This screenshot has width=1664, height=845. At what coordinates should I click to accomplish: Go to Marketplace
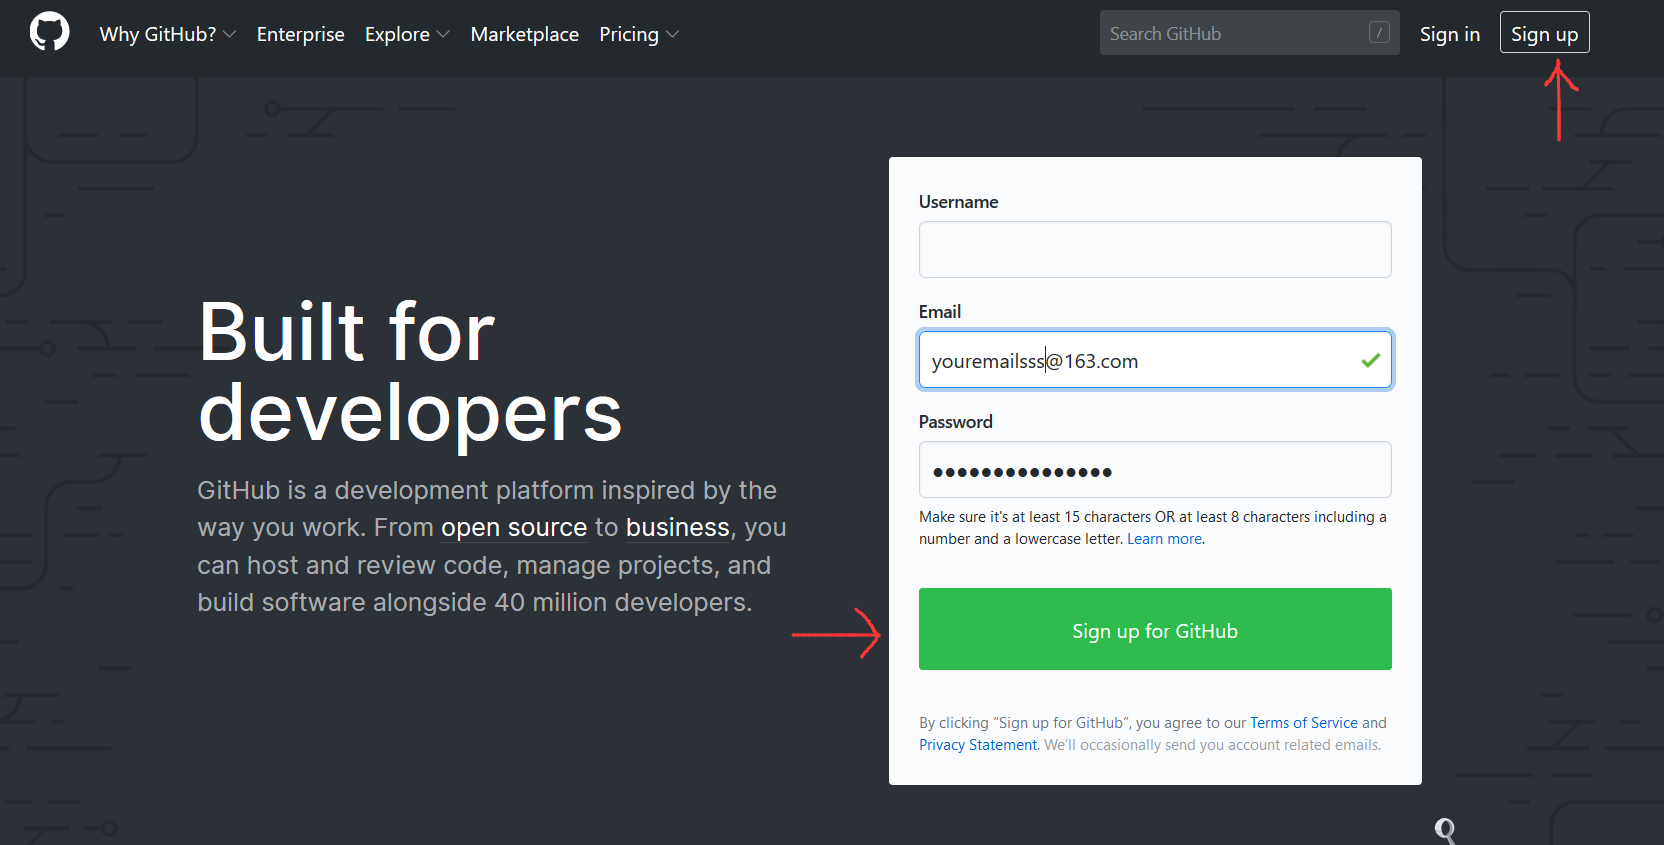524,34
